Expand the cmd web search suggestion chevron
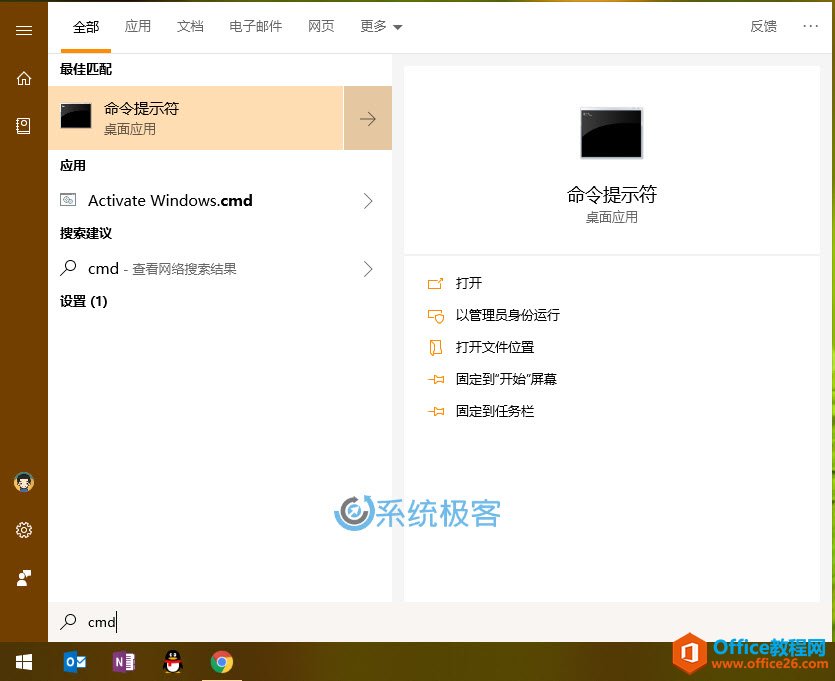The image size is (835, 681). [x=368, y=269]
